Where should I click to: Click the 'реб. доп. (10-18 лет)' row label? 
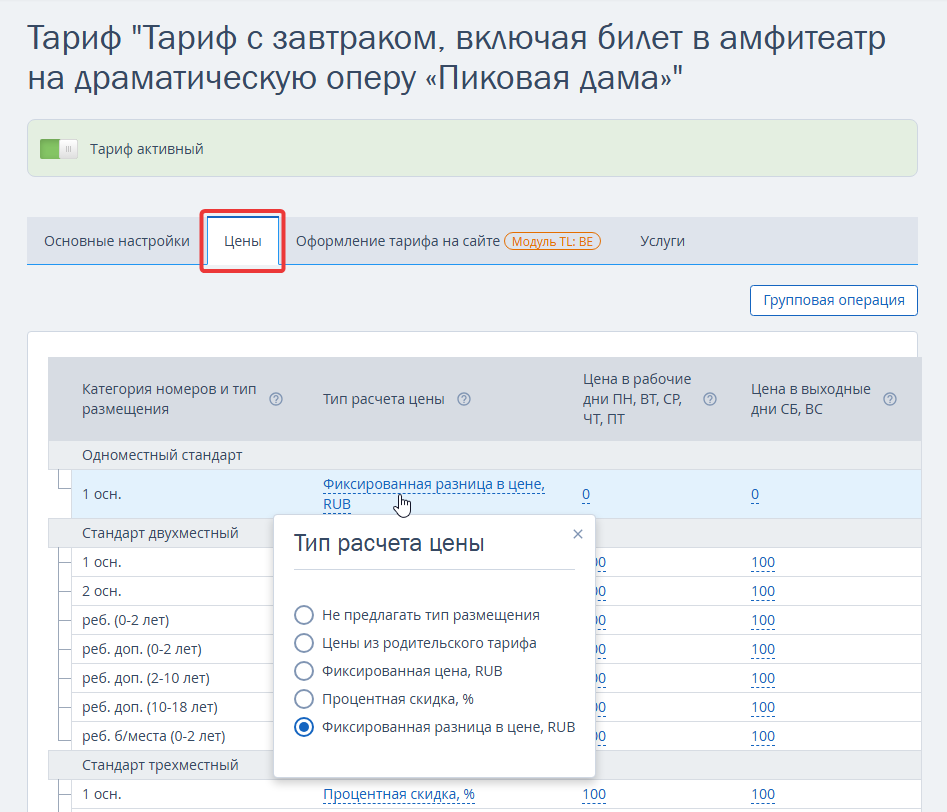(x=150, y=707)
